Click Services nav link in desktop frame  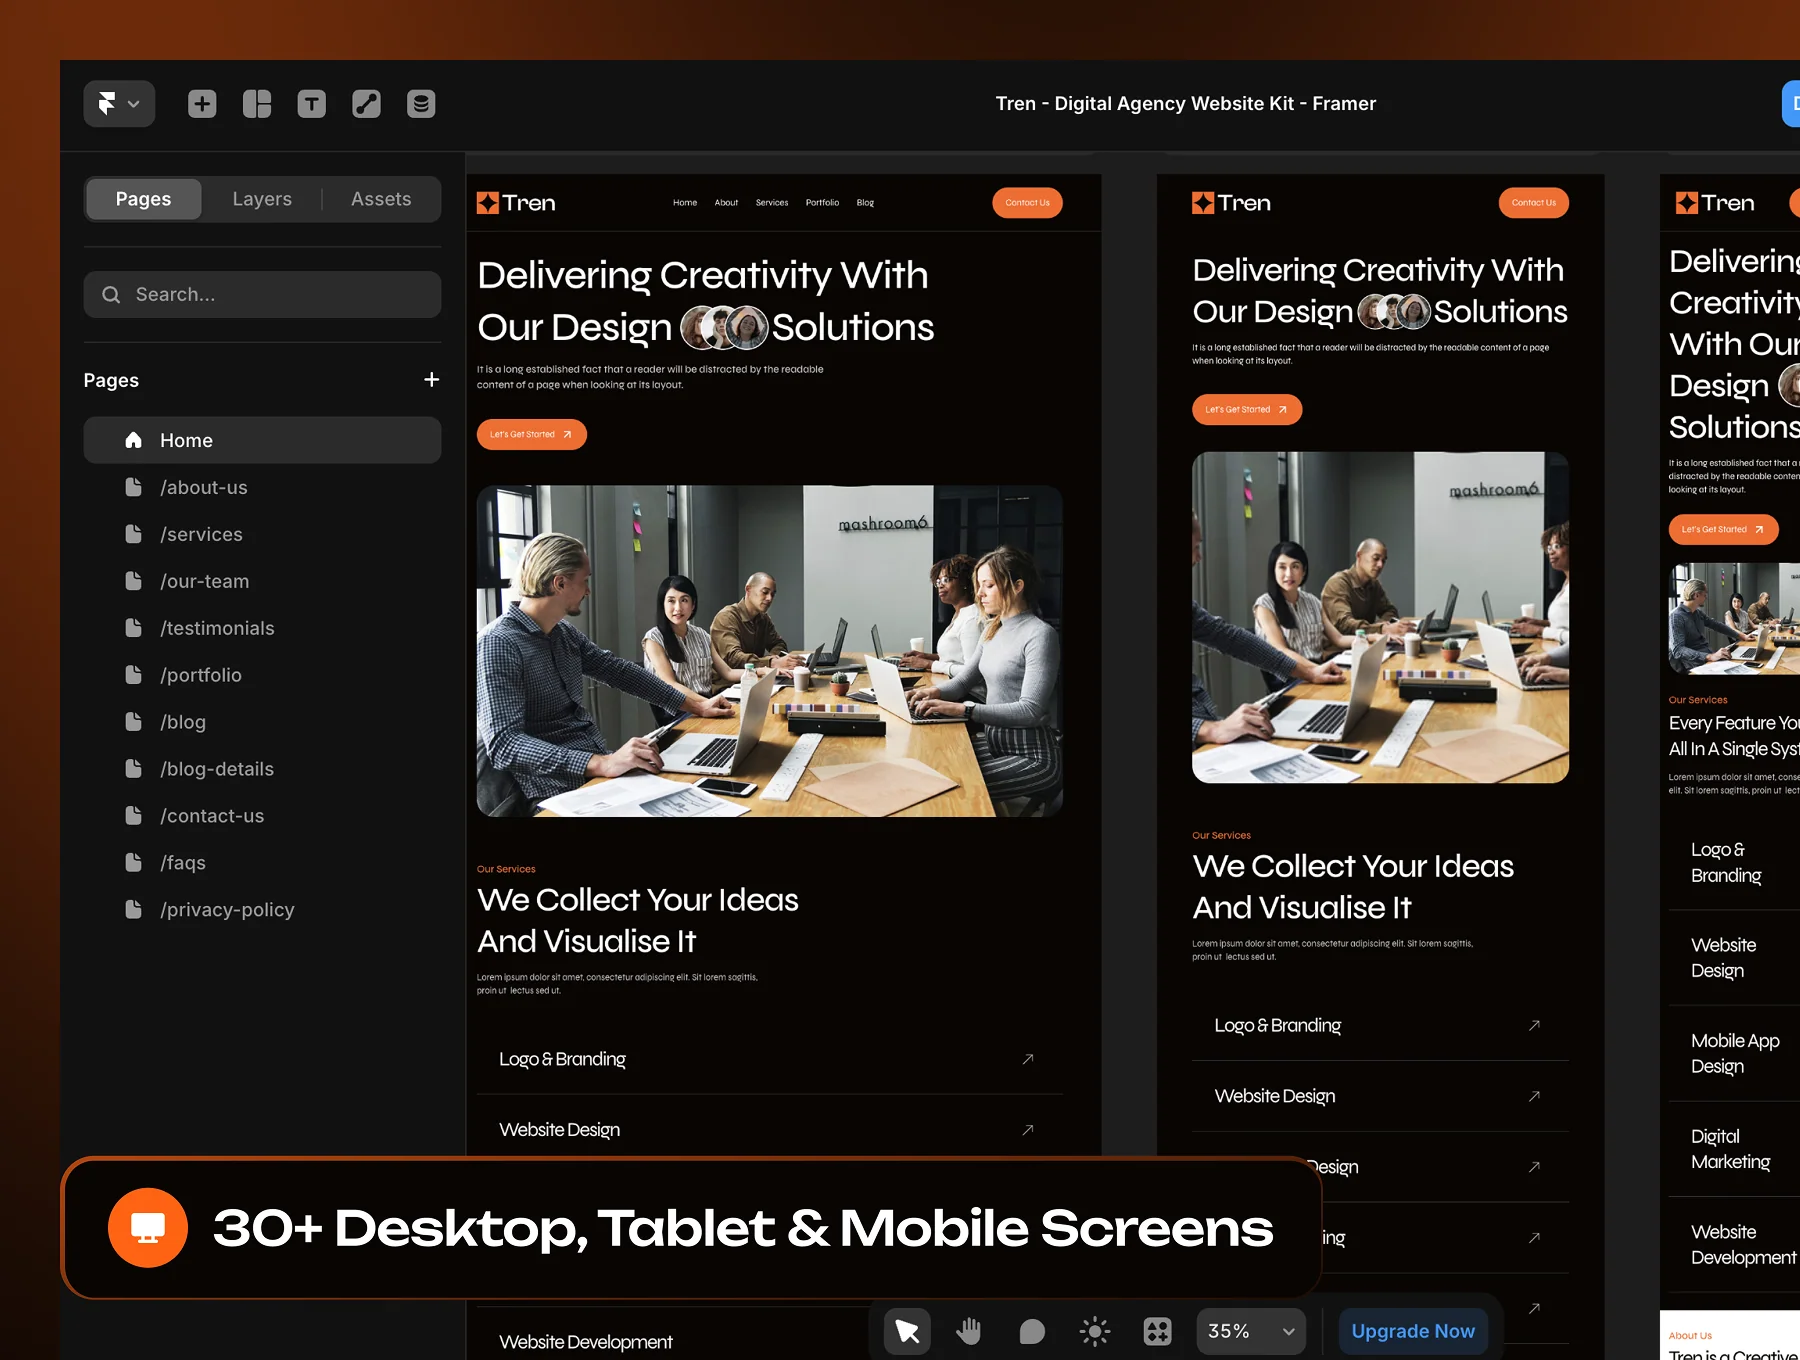(x=772, y=203)
